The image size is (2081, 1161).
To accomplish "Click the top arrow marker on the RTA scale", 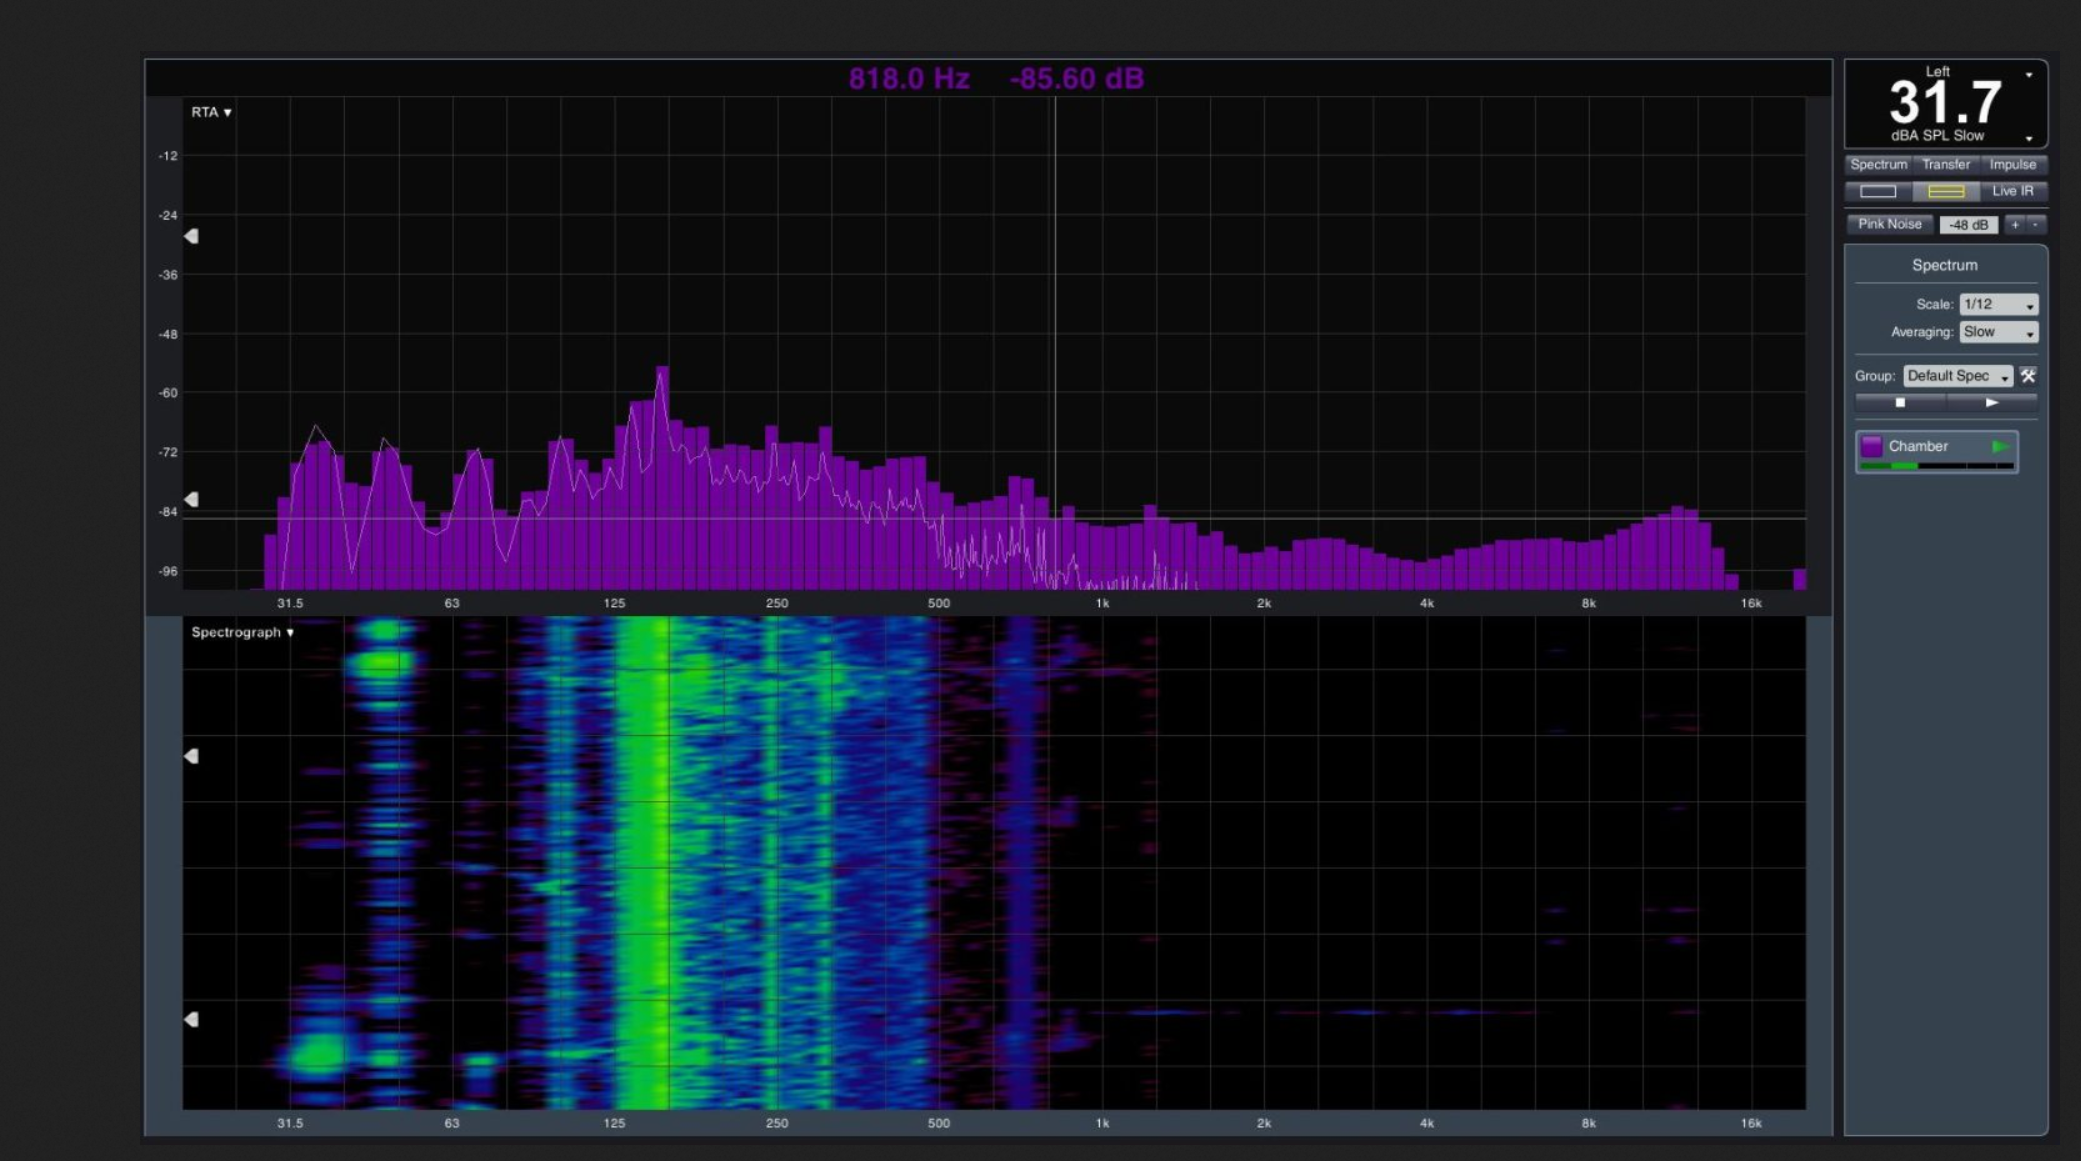I will [191, 236].
